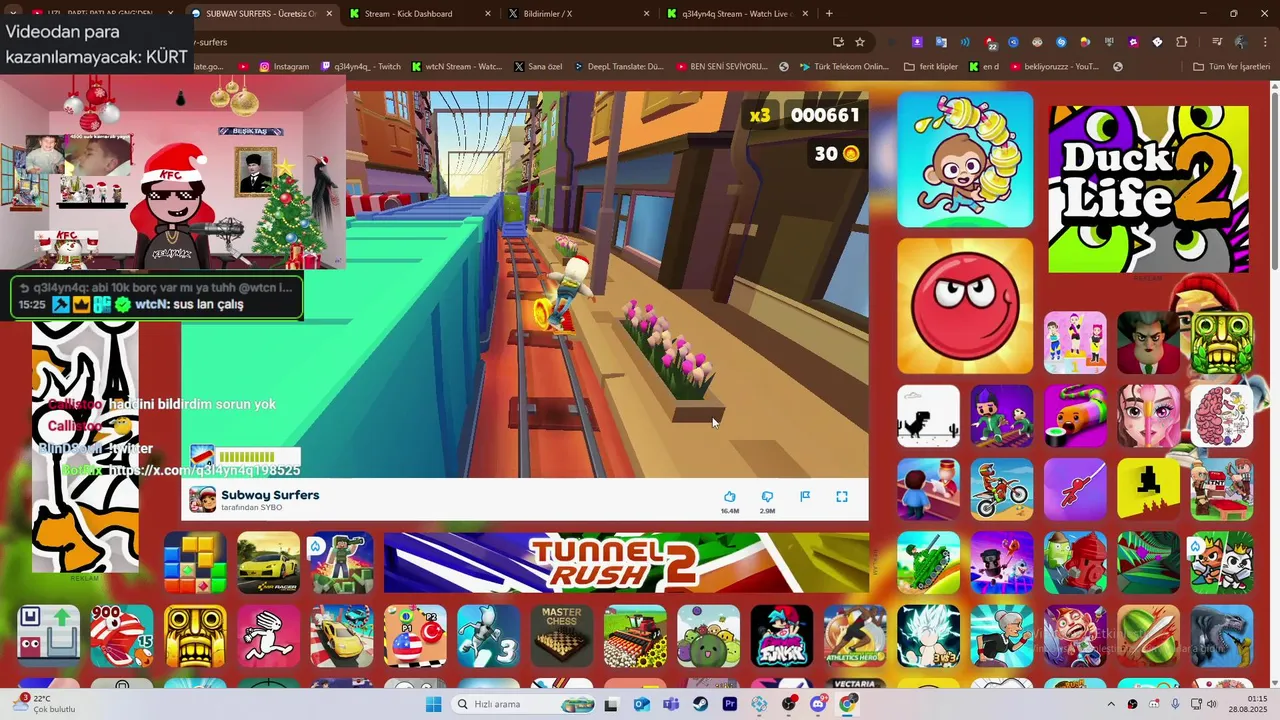Open the block puzzle game tile
This screenshot has width=1280, height=720.
[195, 562]
